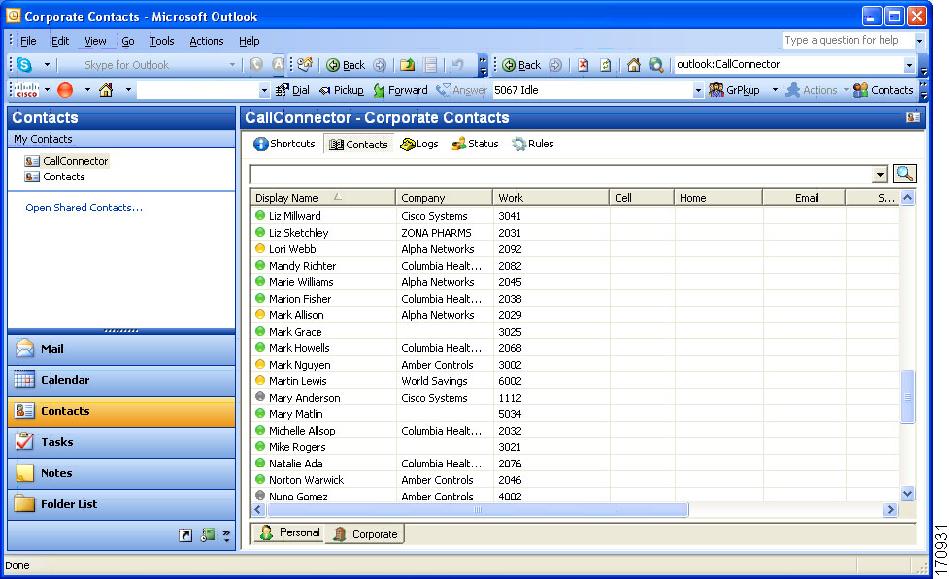Click the Dial toolbar button
Viewport: 949px width, 579px height.
pyautogui.click(x=293, y=90)
